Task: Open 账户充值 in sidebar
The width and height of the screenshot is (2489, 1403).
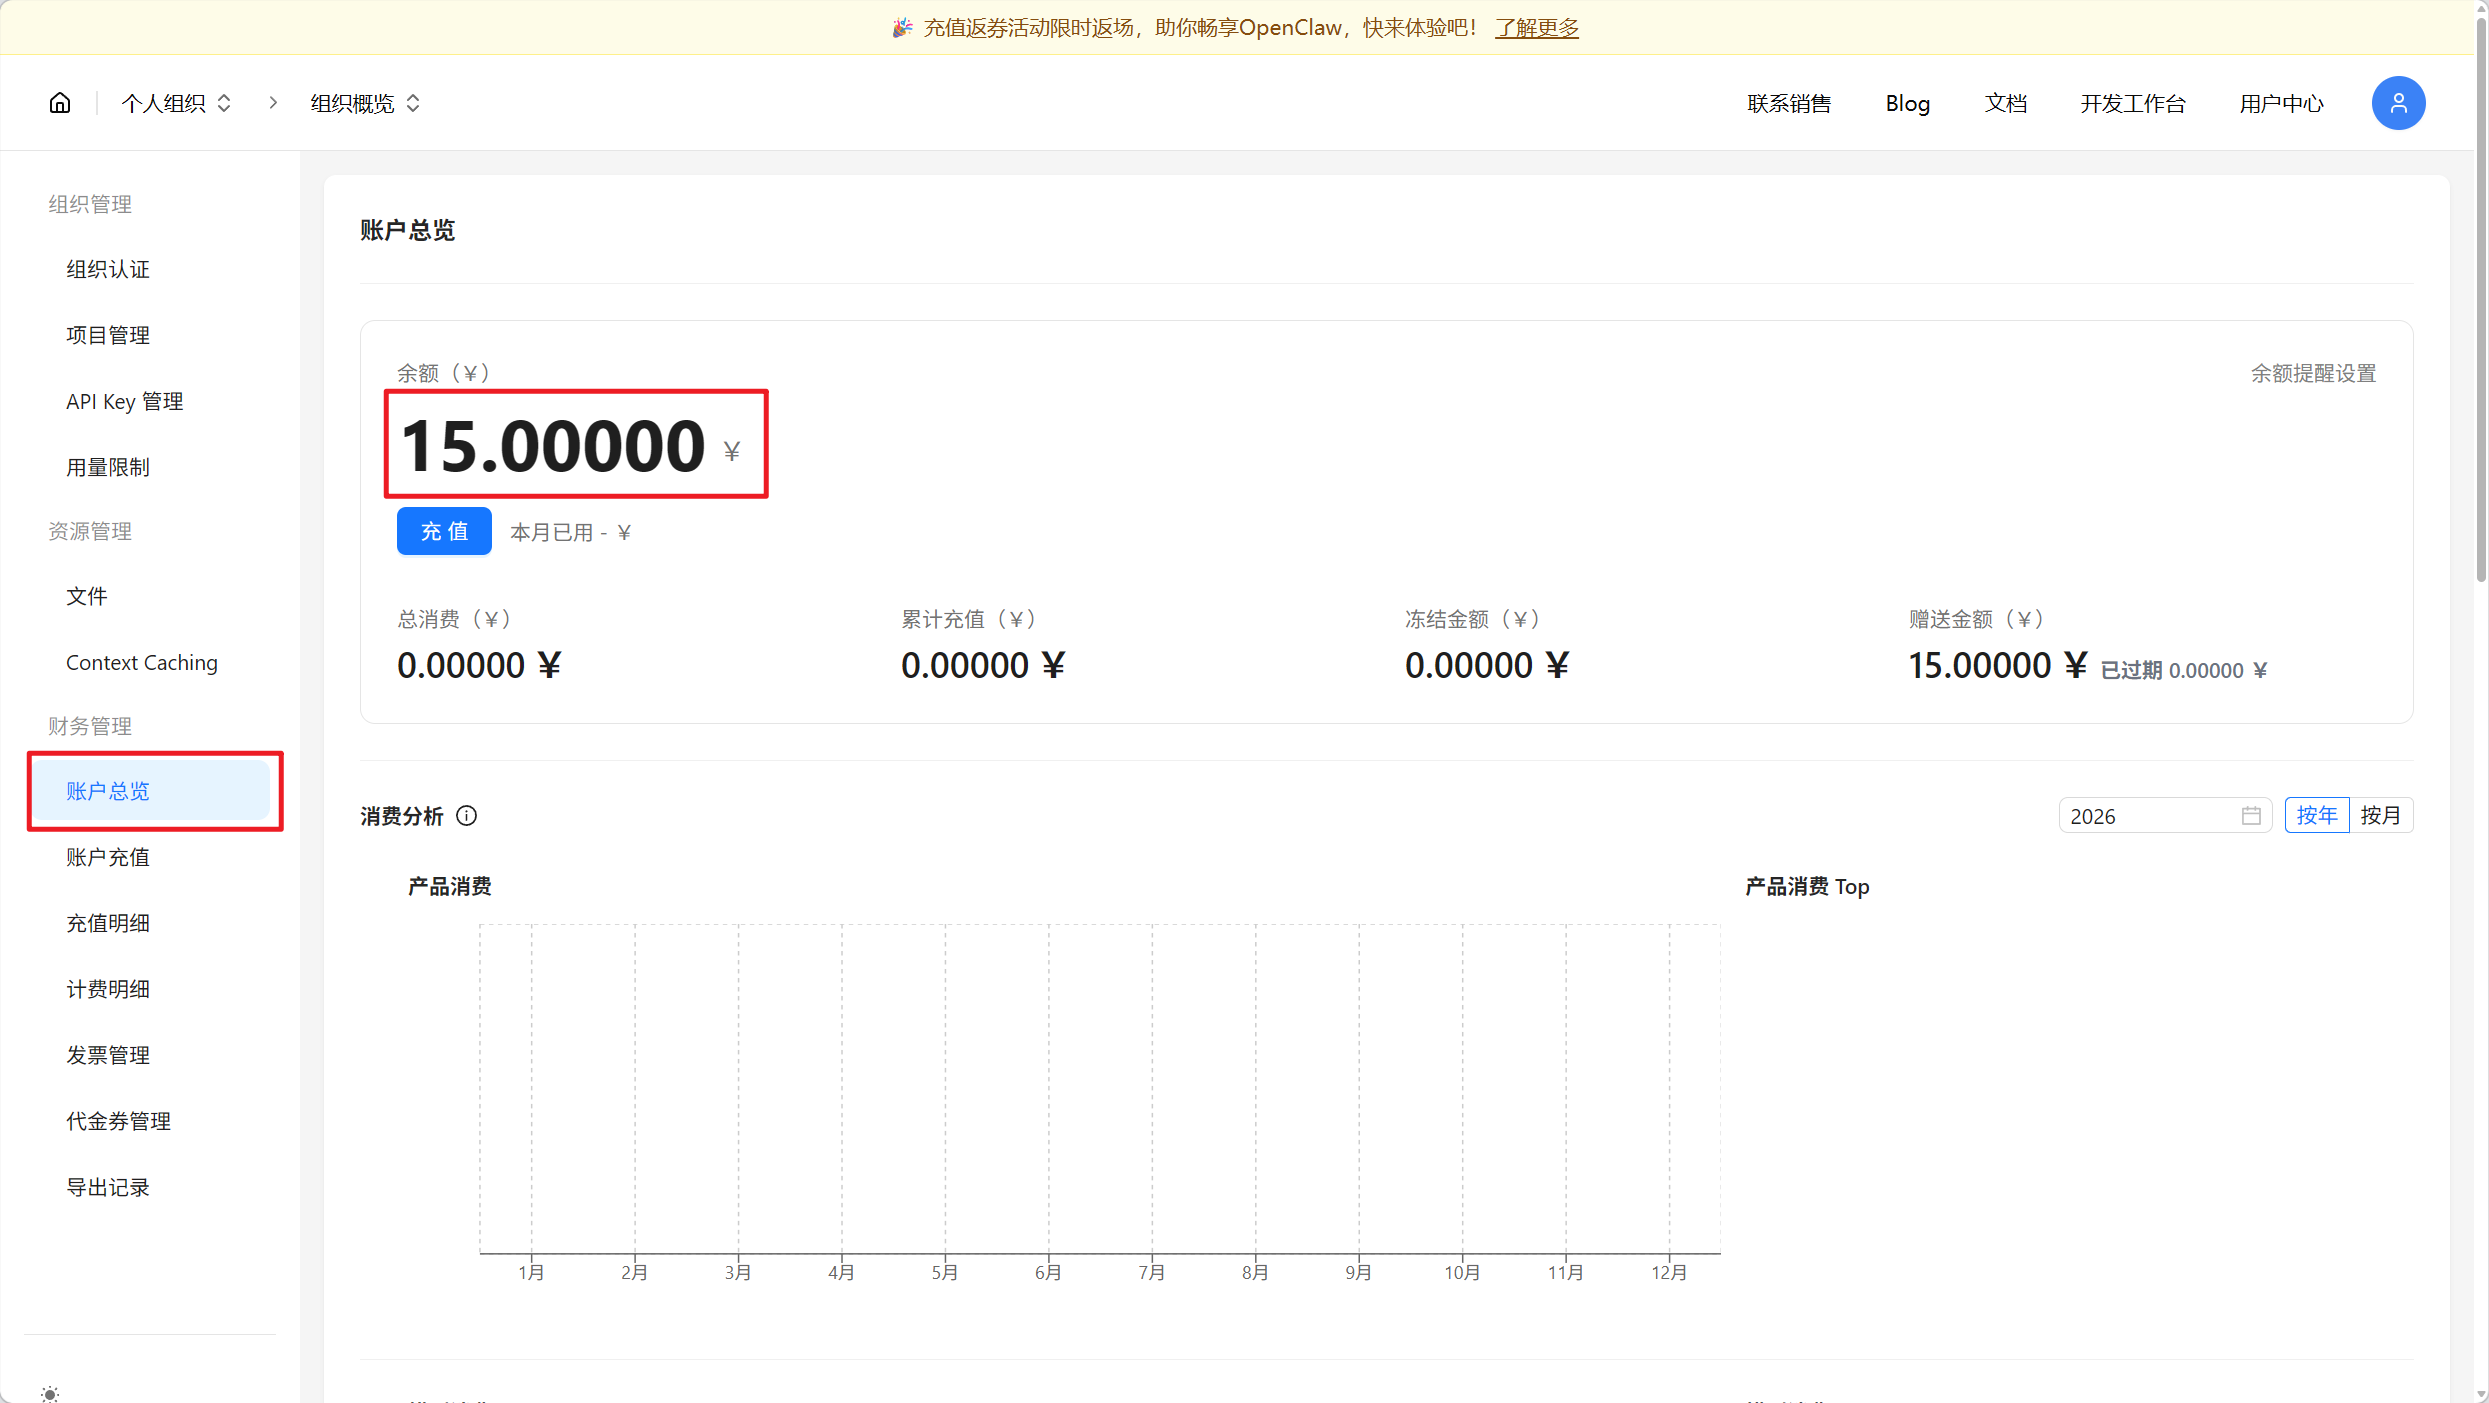Action: click(x=108, y=857)
